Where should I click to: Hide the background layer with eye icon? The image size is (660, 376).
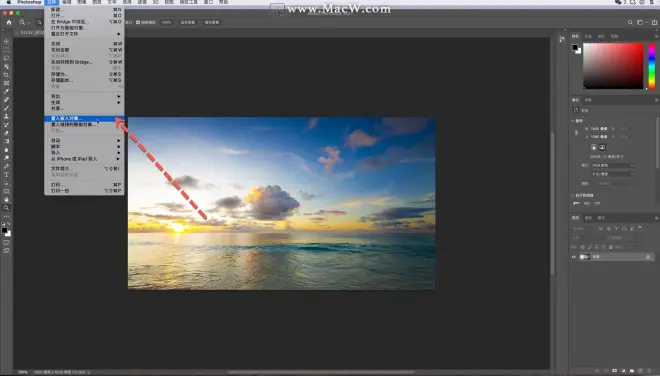[x=574, y=257]
